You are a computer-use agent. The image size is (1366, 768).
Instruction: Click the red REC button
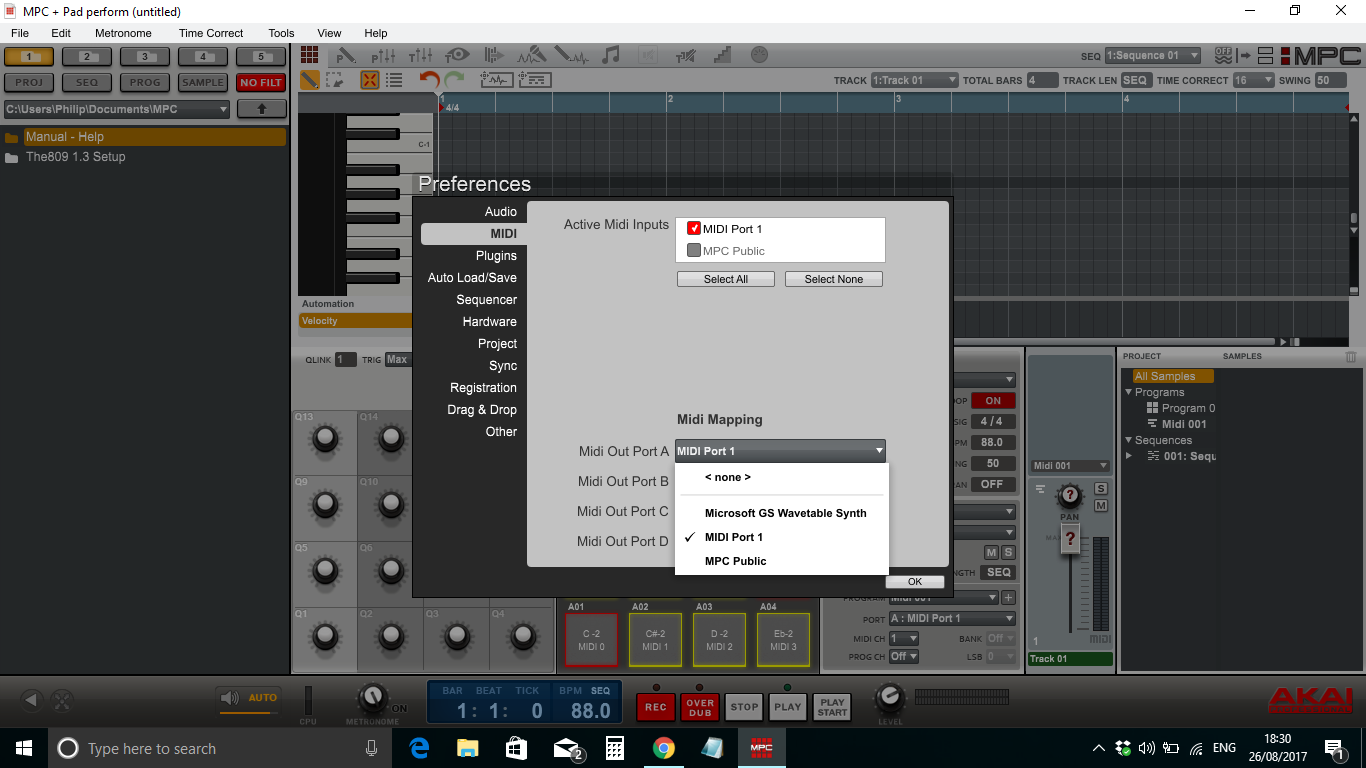click(x=656, y=706)
